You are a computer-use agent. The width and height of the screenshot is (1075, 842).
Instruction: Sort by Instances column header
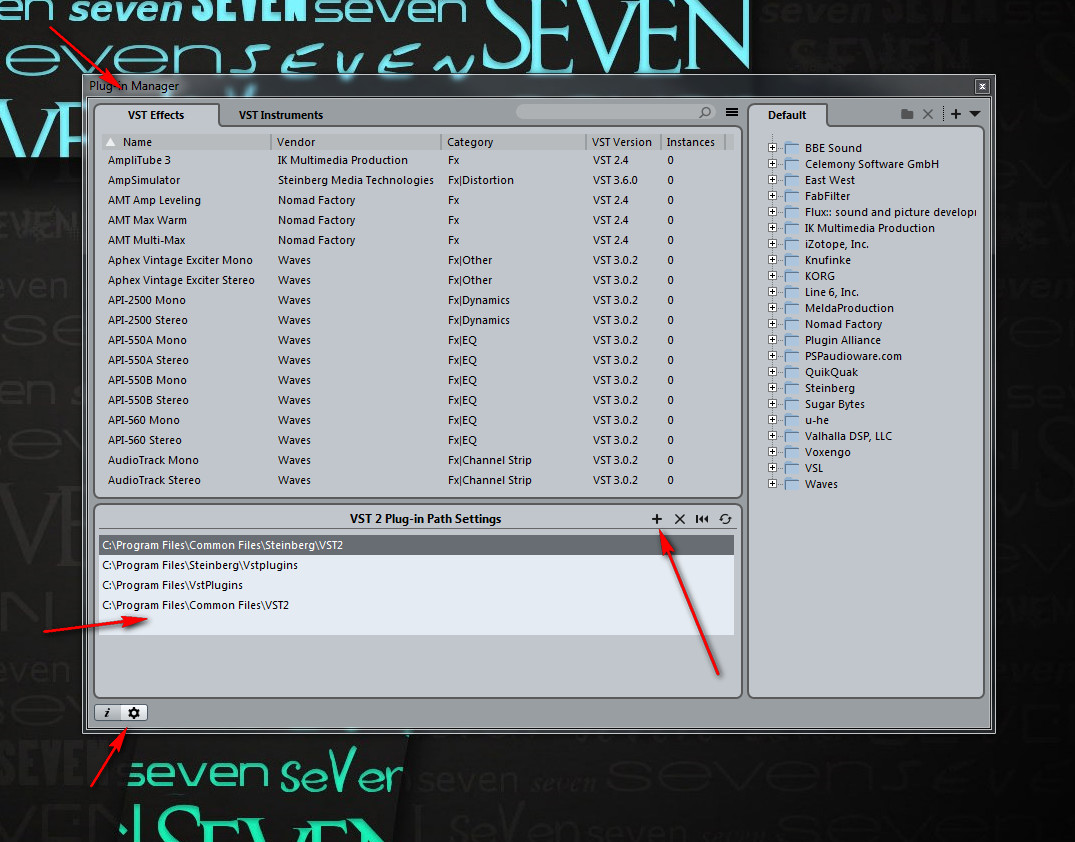[692, 142]
